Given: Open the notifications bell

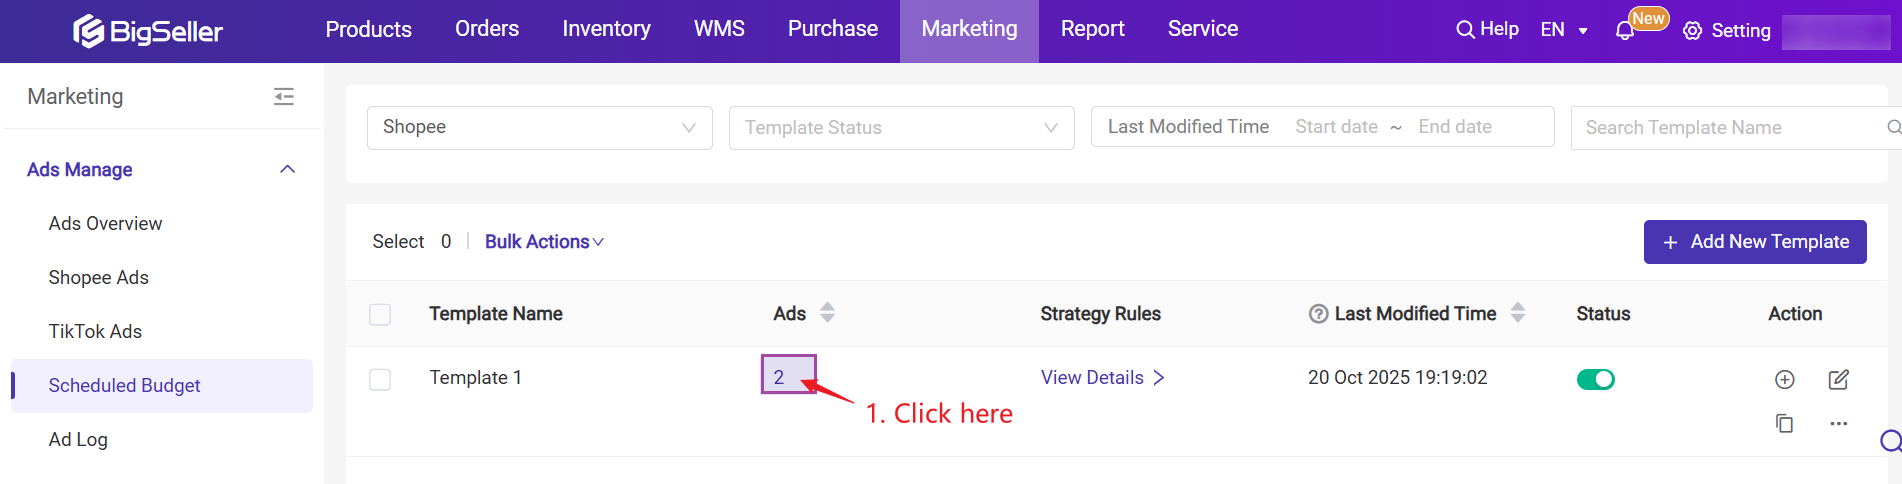Looking at the screenshot, I should (x=1625, y=31).
